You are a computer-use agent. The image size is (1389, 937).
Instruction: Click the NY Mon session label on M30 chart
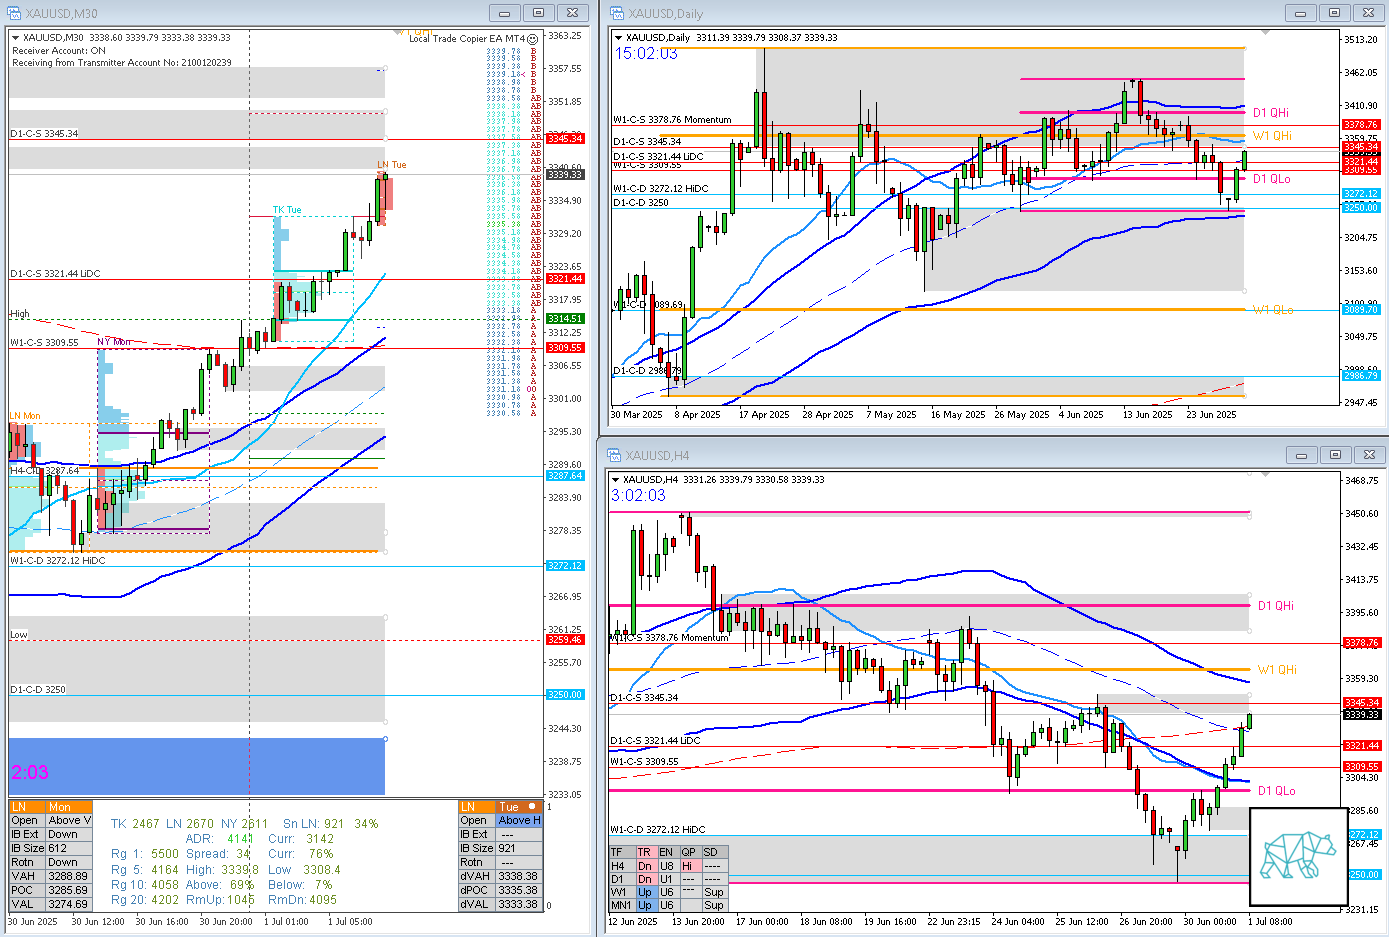(114, 342)
